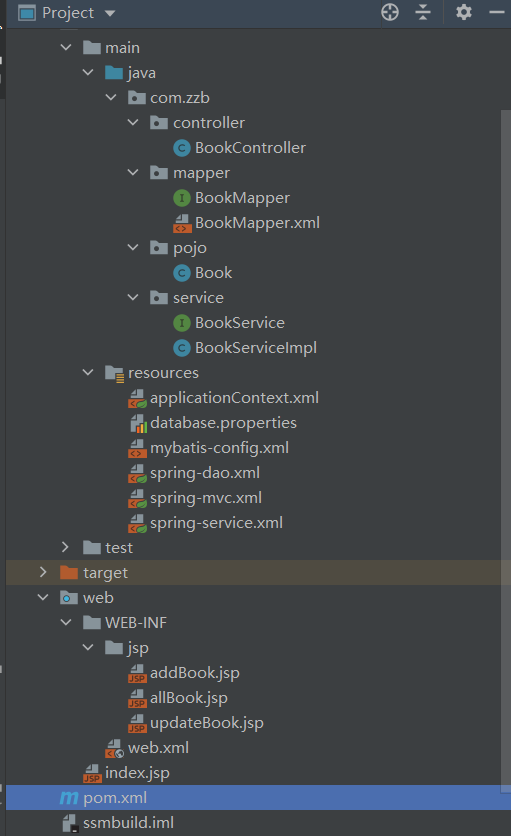Collapse the service package chevron
Screen dimensions: 511x836
click(133, 298)
